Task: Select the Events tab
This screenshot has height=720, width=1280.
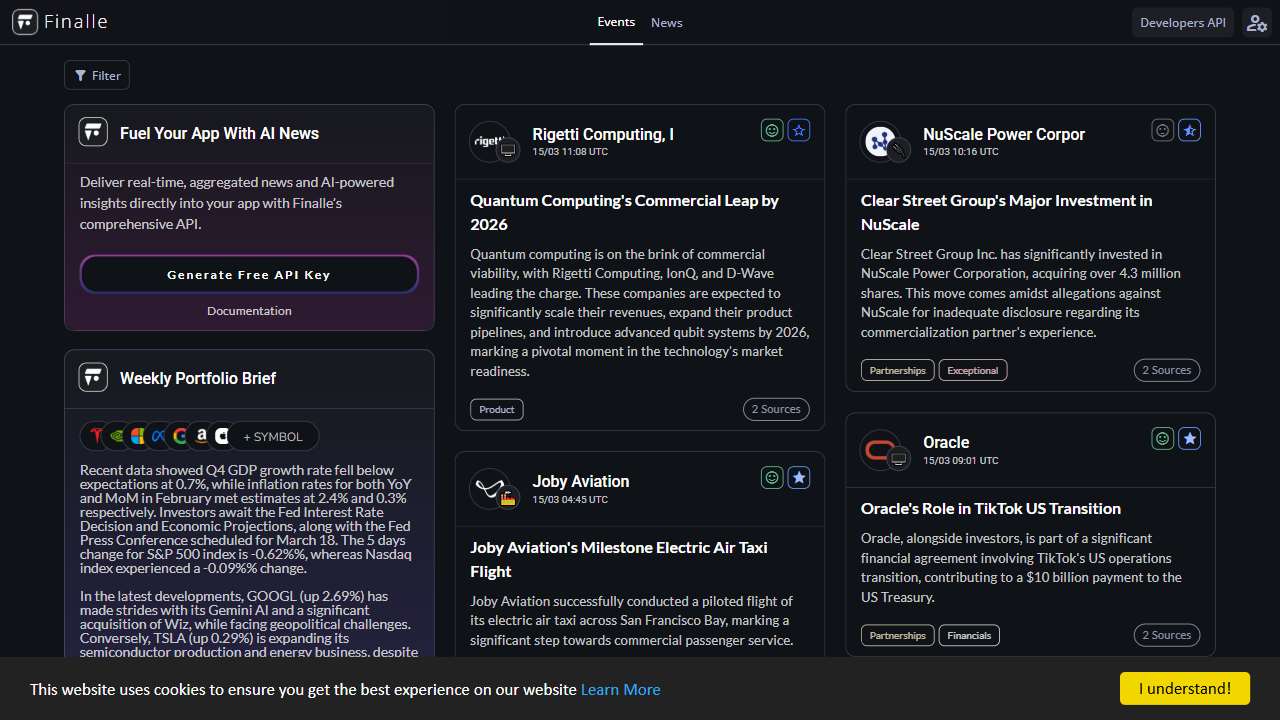Action: (616, 22)
